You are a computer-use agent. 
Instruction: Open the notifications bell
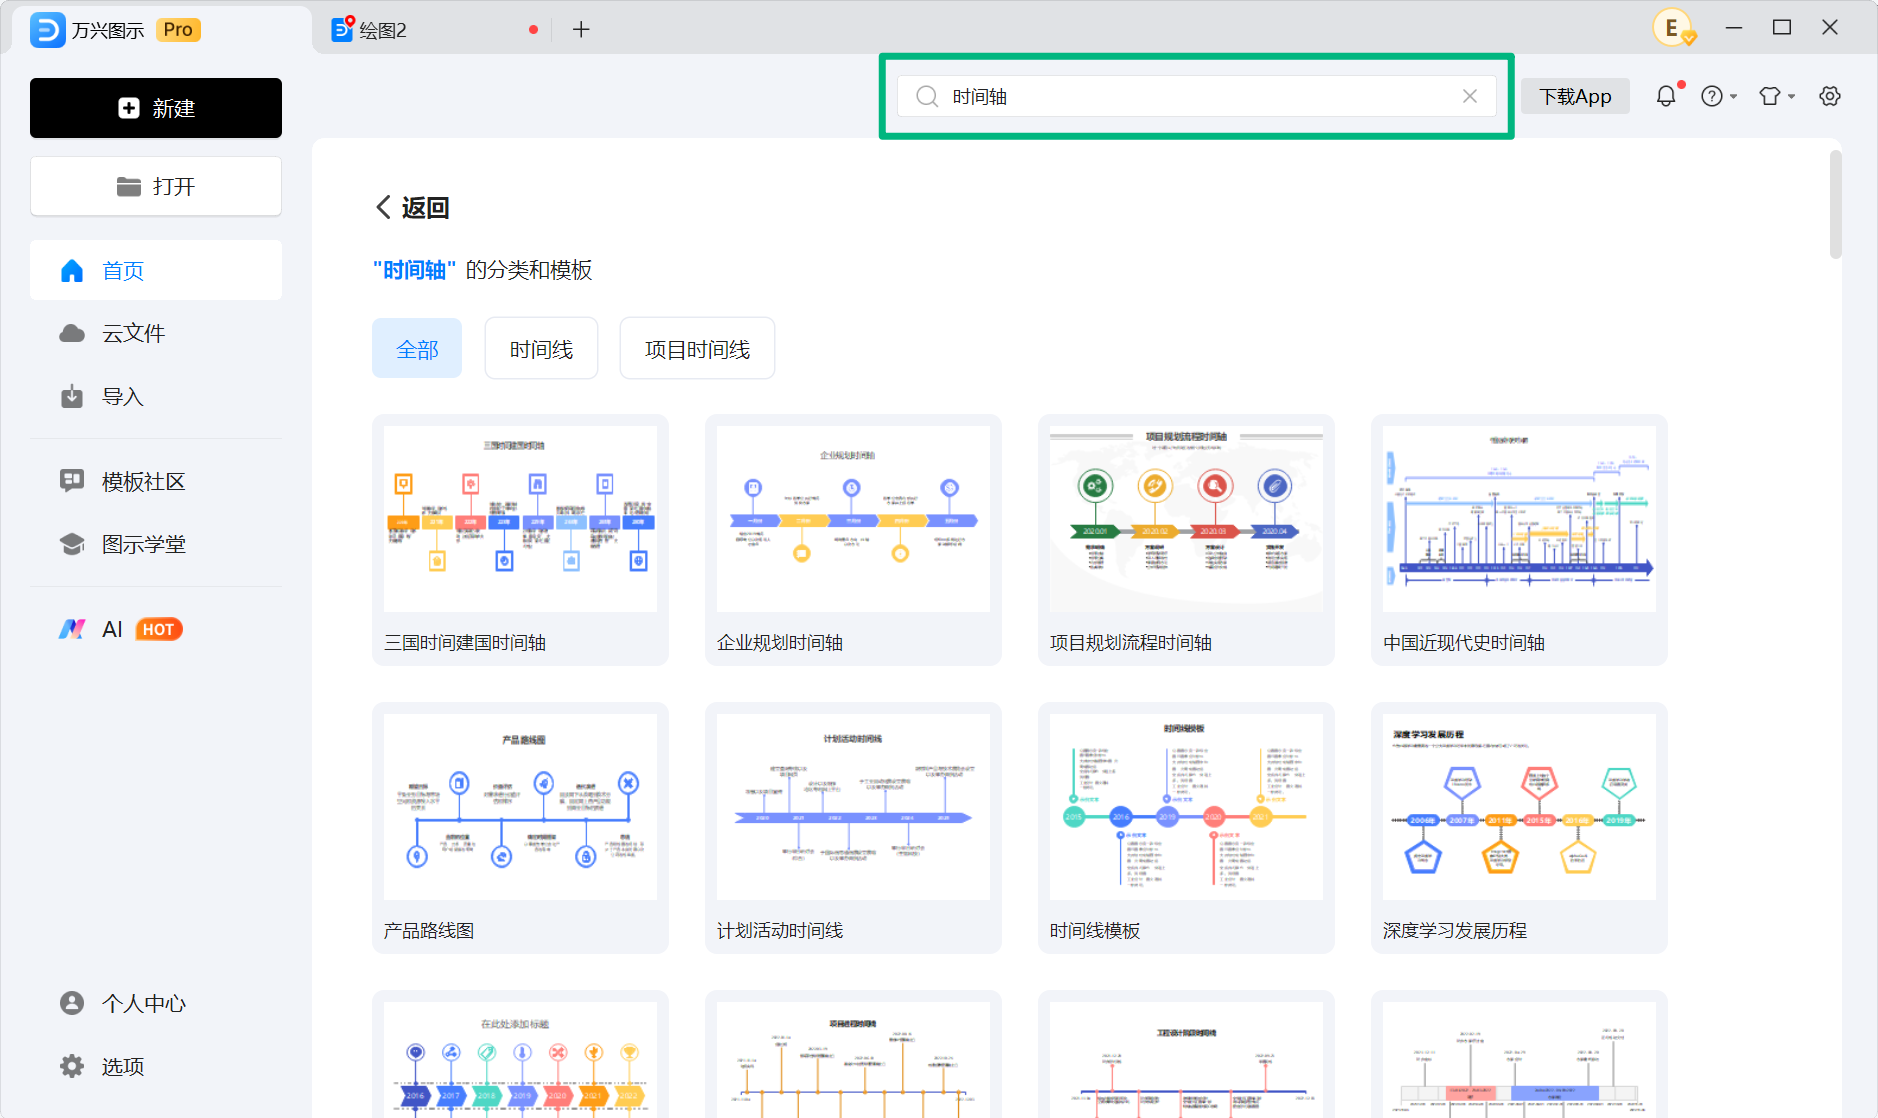pos(1666,96)
